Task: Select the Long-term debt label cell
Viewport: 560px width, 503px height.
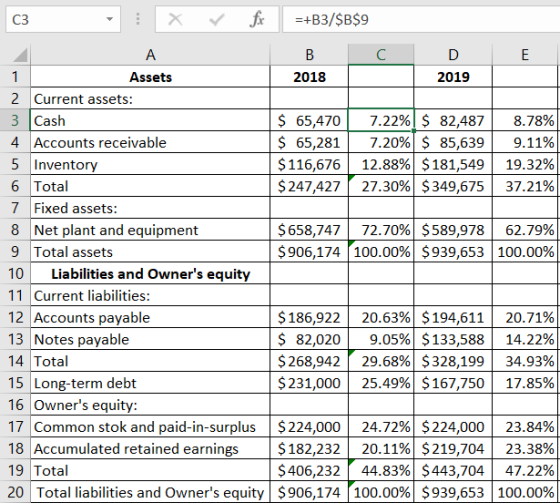Action: point(150,383)
